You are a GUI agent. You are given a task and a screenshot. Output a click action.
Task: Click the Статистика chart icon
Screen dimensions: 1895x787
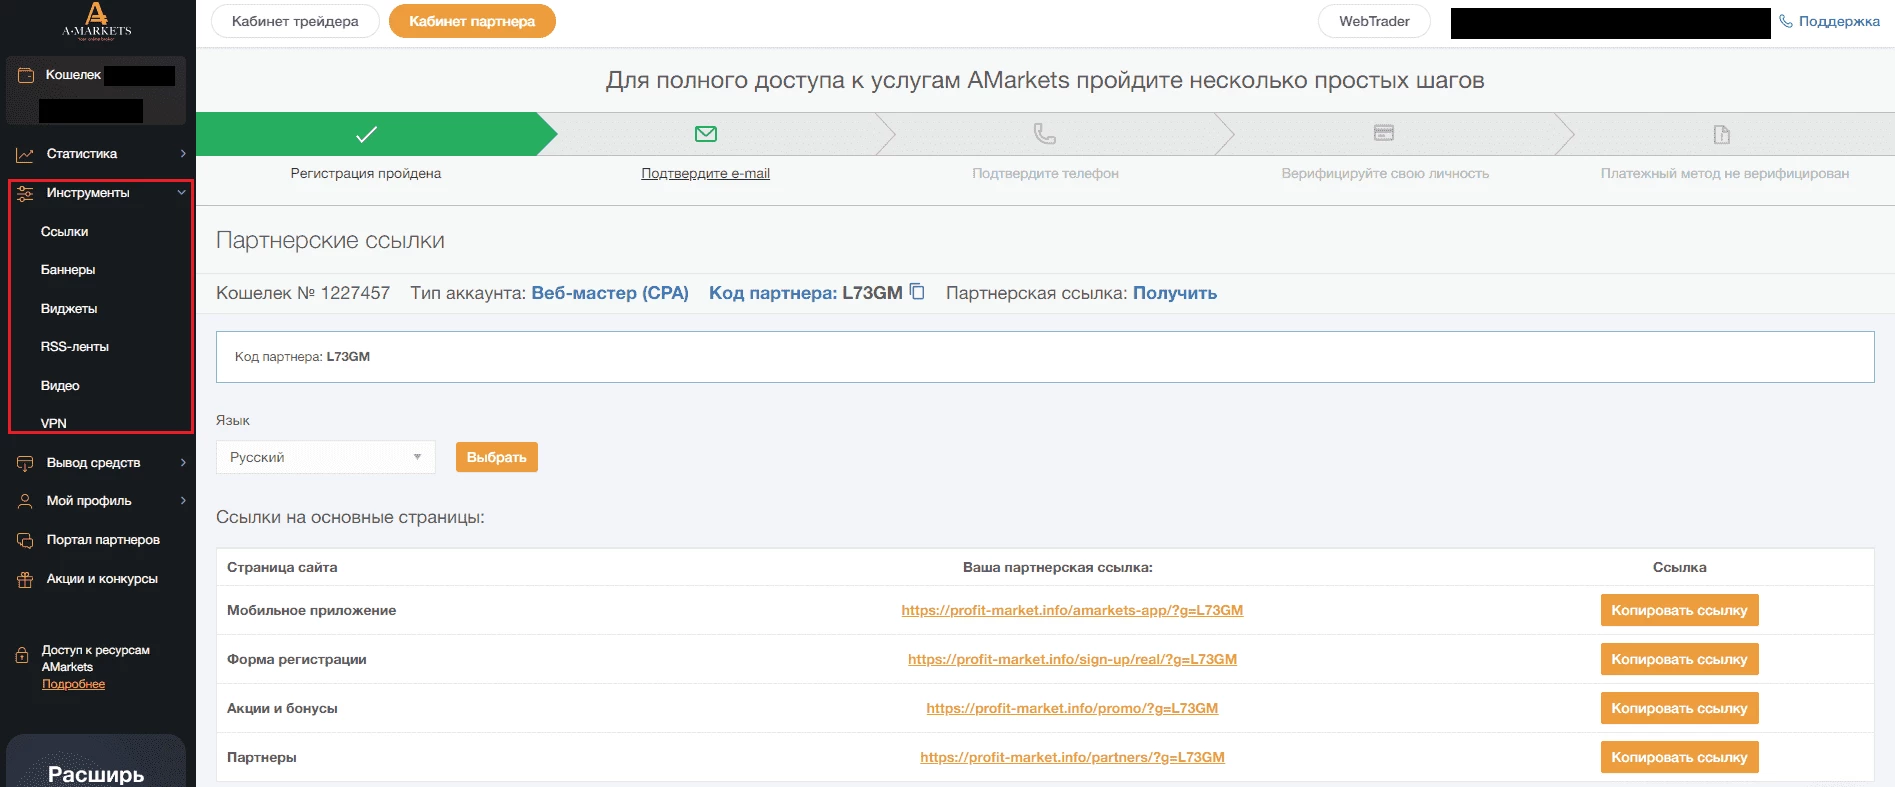25,154
